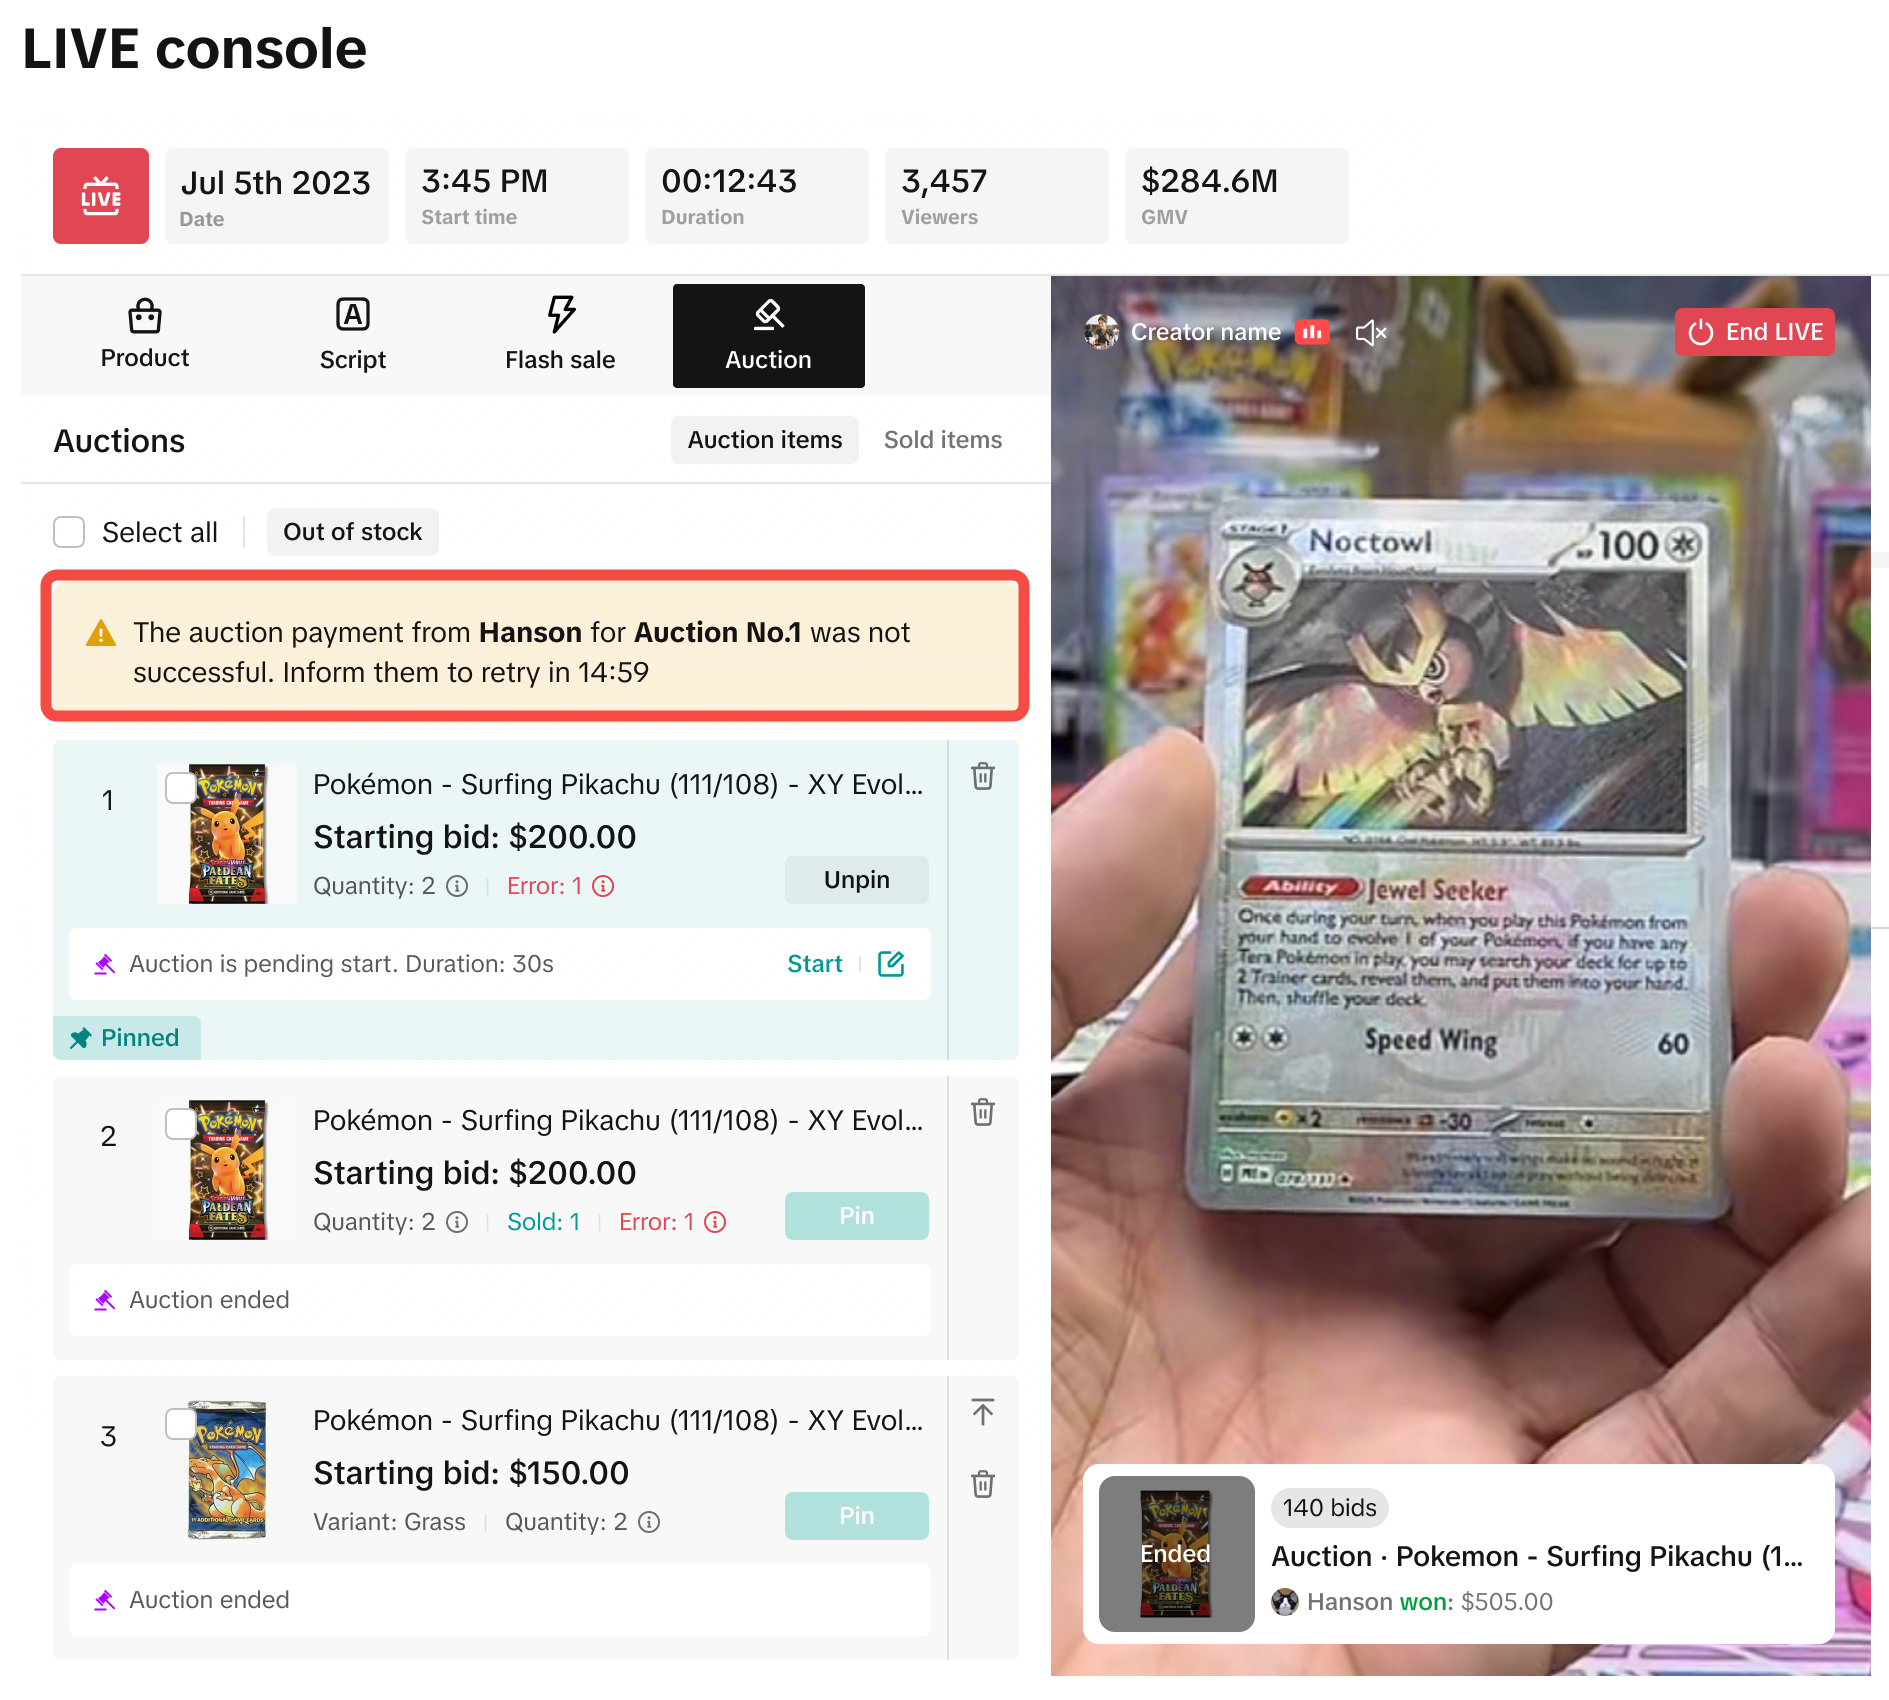Select the checkbox on auction item 2

tap(181, 1124)
